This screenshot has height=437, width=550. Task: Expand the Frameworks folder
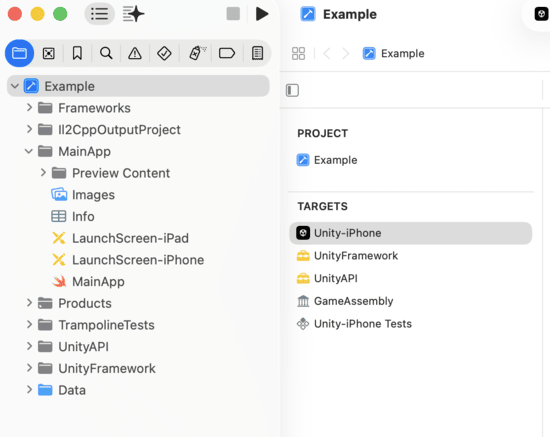pyautogui.click(x=29, y=108)
